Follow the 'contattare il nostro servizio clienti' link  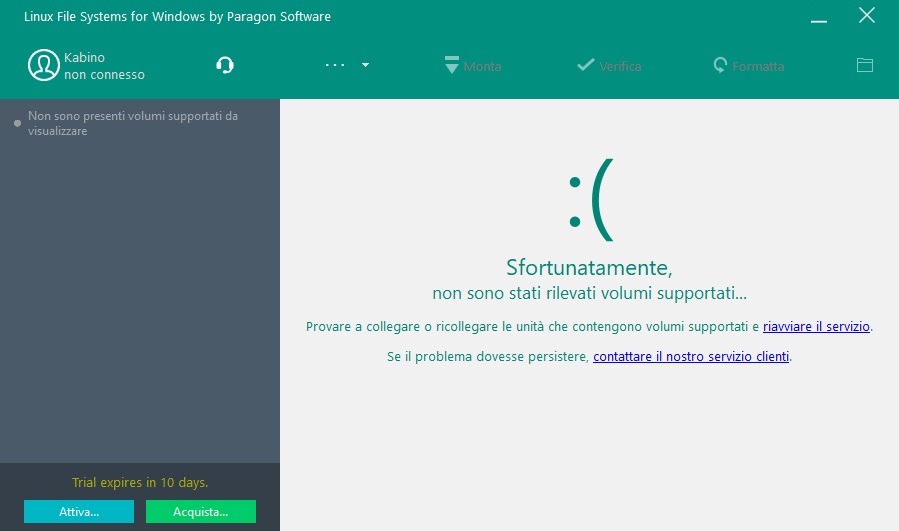[691, 356]
